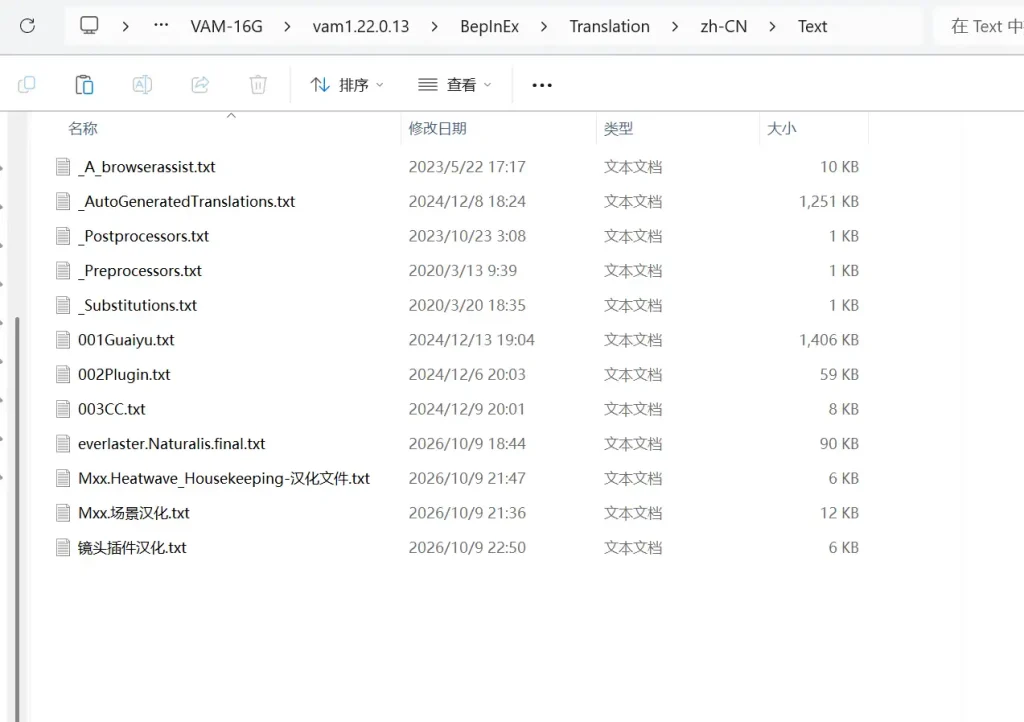This screenshot has width=1024, height=722.
Task: Show hidden breadcrumb folders via ellipsis
Action: point(161,25)
